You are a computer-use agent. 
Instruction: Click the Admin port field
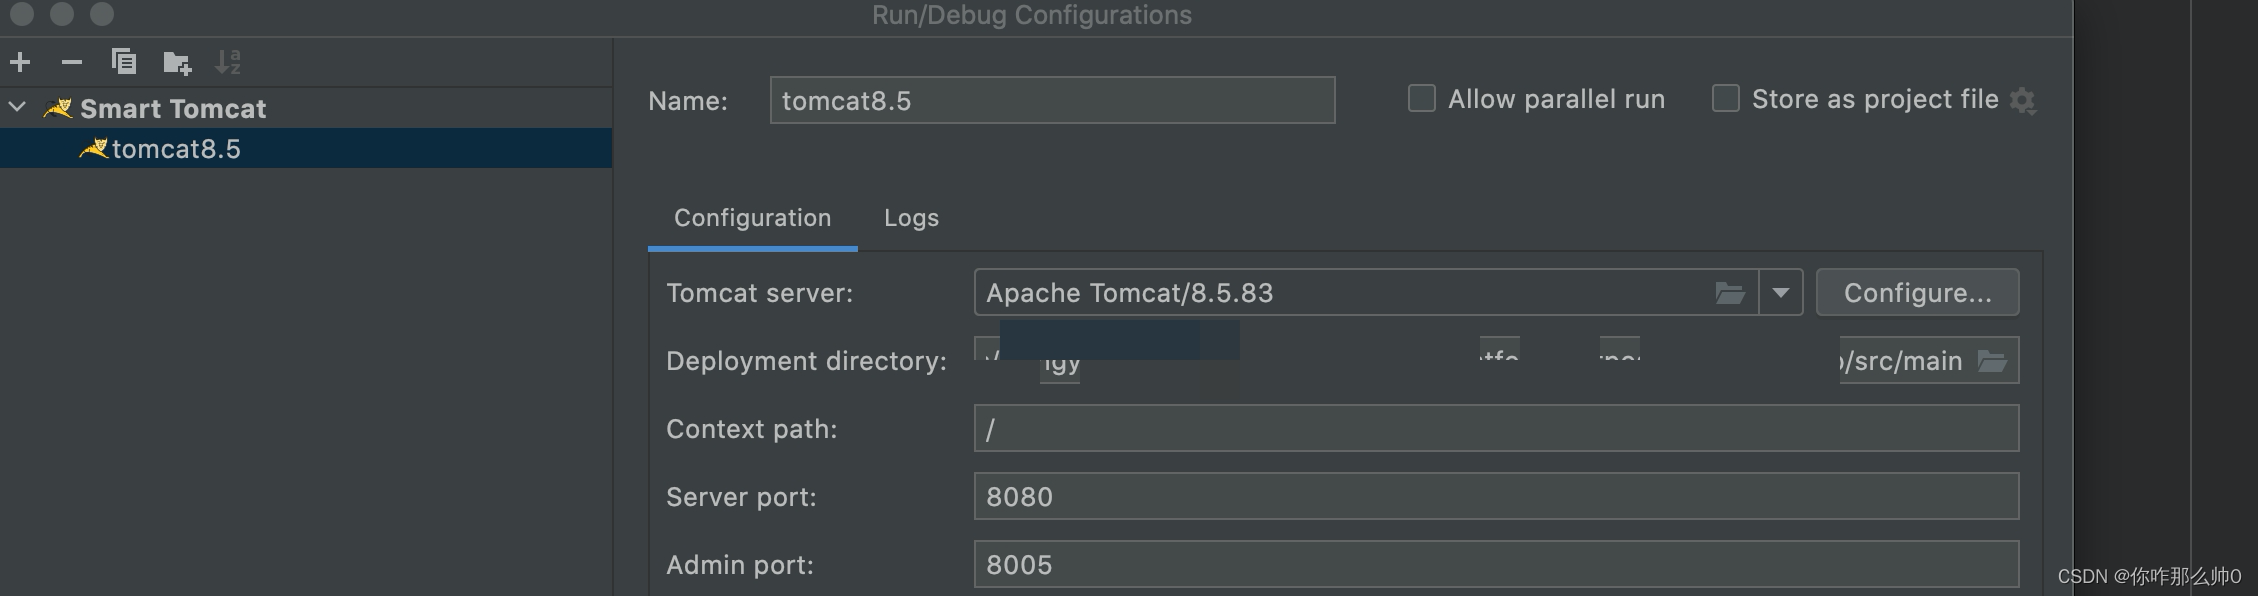tap(1496, 564)
